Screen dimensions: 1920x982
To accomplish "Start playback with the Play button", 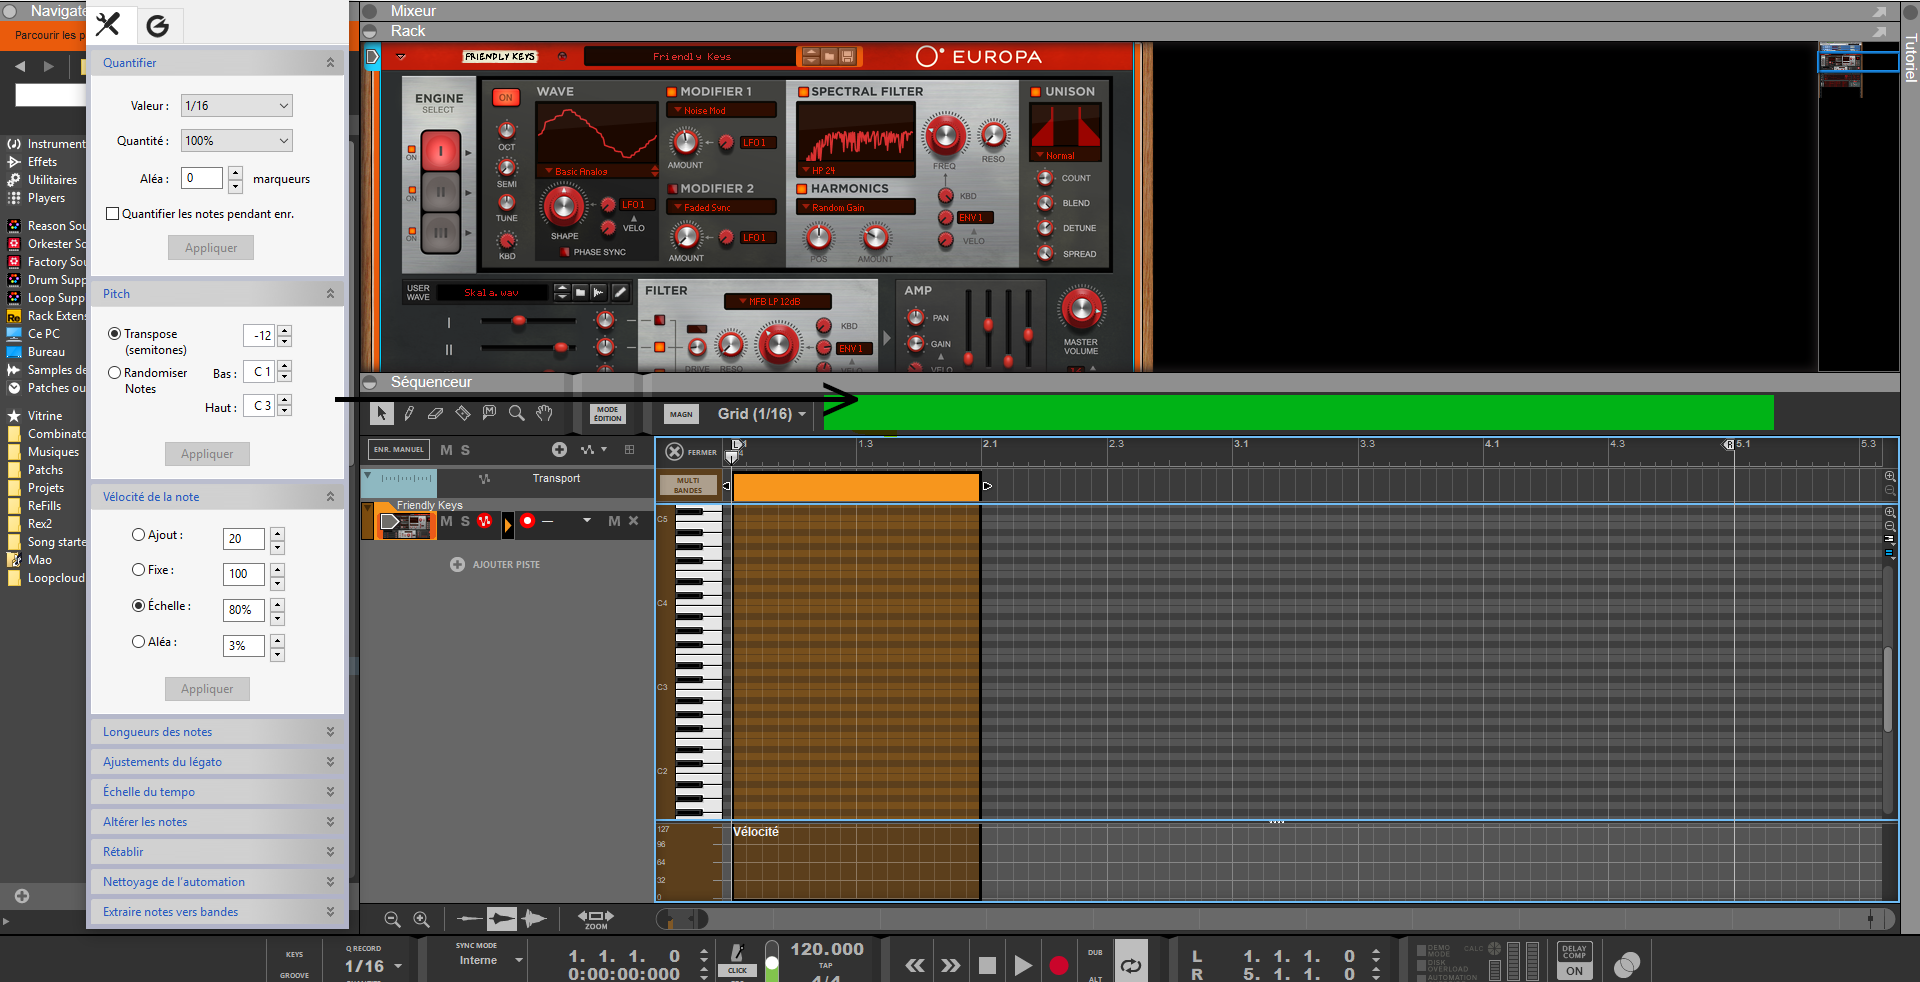I will tap(1022, 965).
